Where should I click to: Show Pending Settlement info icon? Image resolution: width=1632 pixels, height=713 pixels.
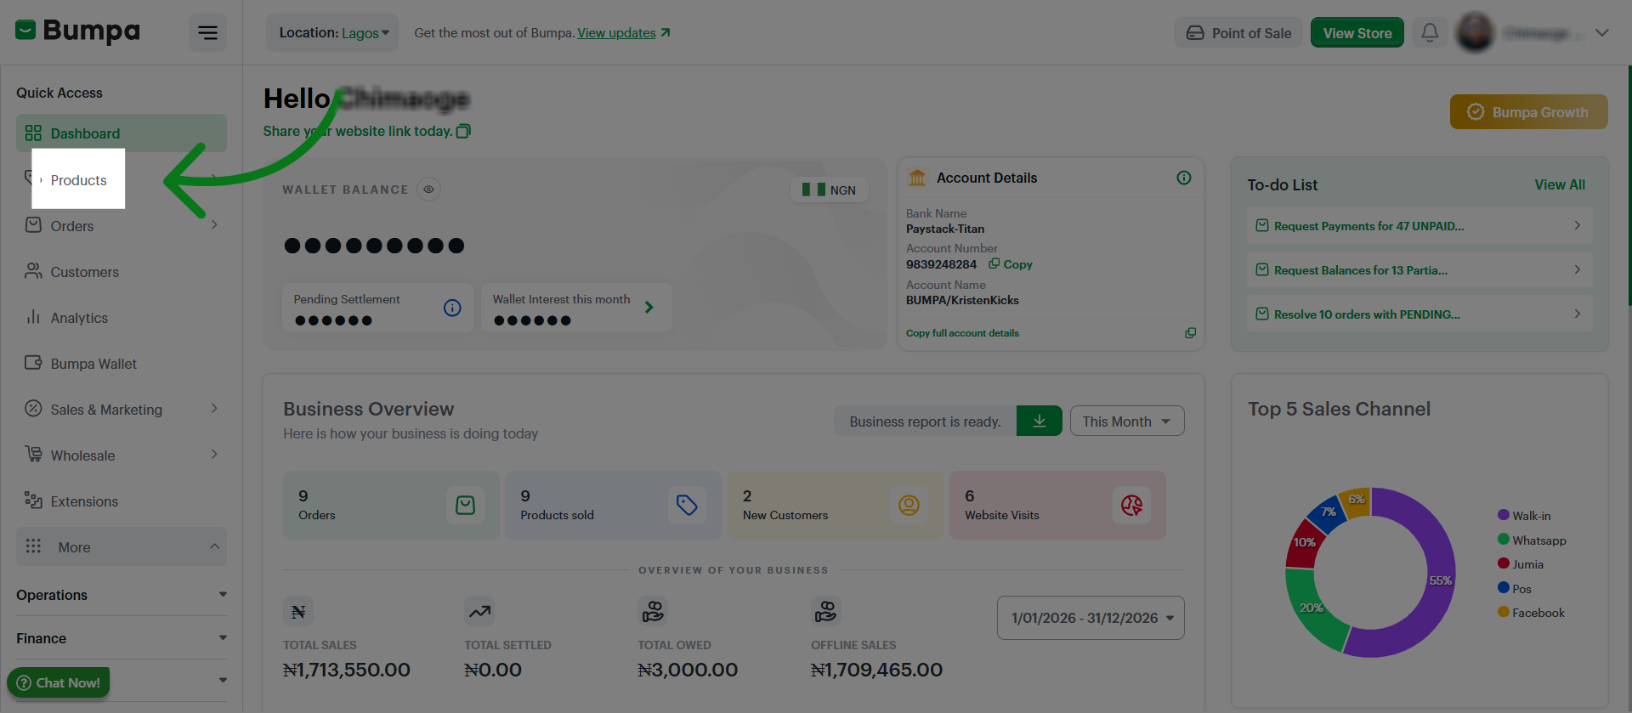click(452, 308)
